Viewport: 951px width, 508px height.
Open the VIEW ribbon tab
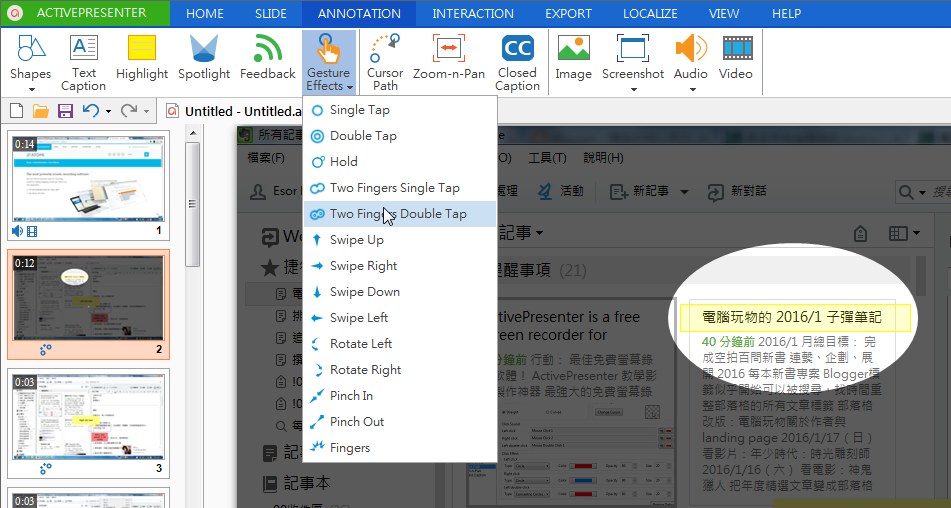click(x=724, y=13)
